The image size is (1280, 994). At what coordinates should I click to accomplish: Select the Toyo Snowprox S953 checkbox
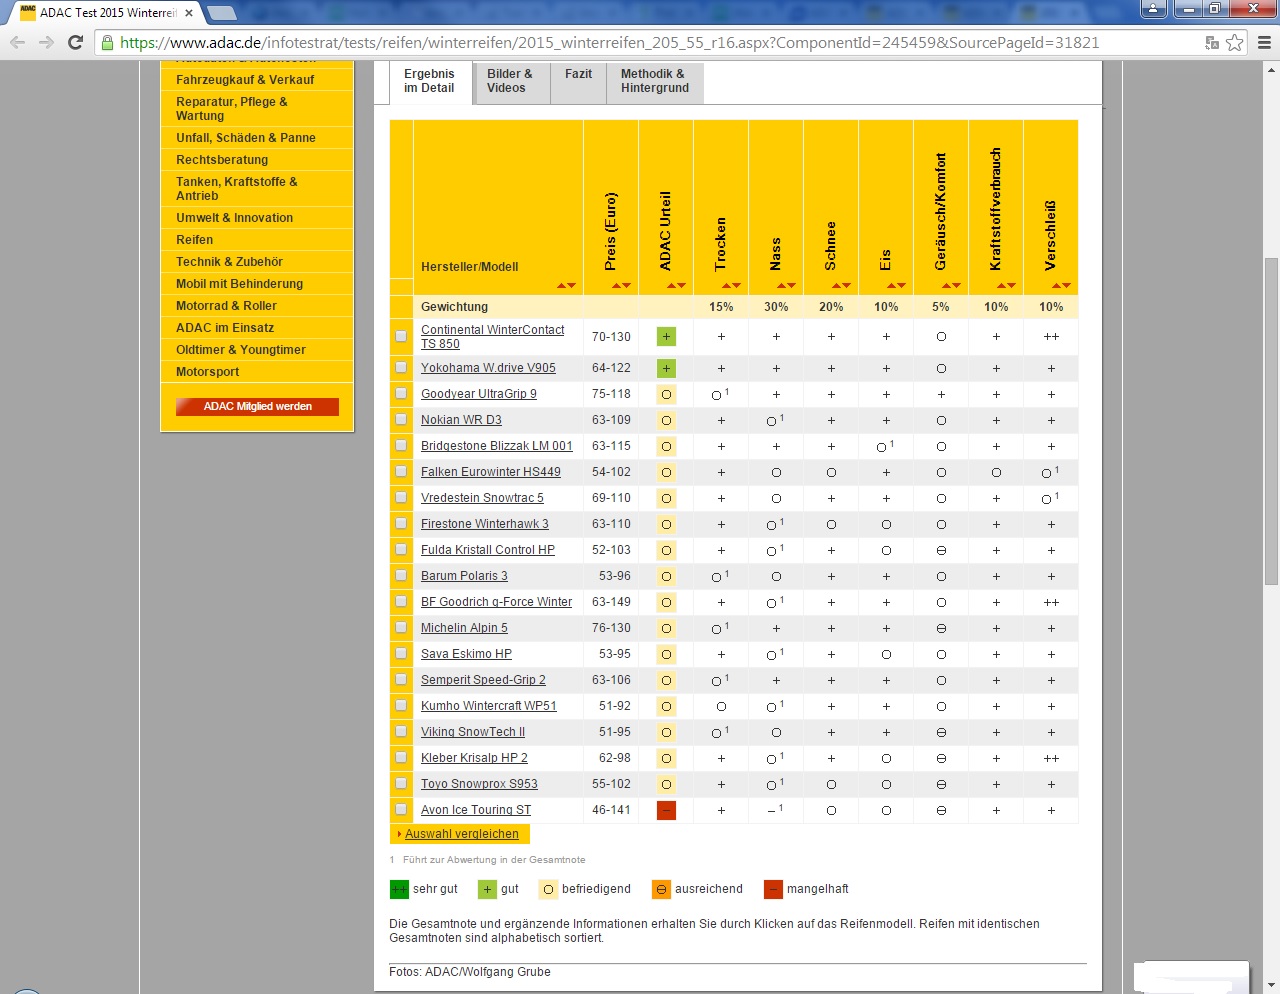tap(401, 784)
